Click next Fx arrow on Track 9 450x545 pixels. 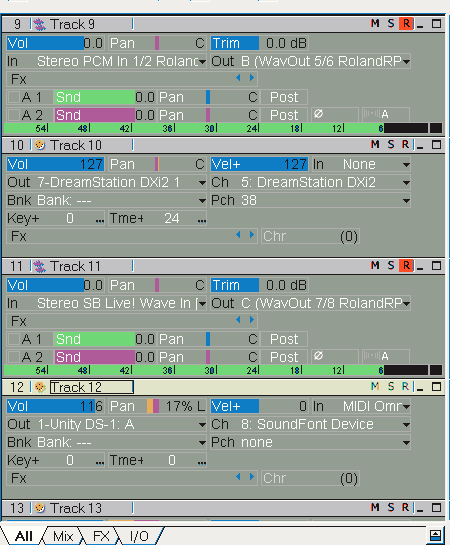pos(252,78)
